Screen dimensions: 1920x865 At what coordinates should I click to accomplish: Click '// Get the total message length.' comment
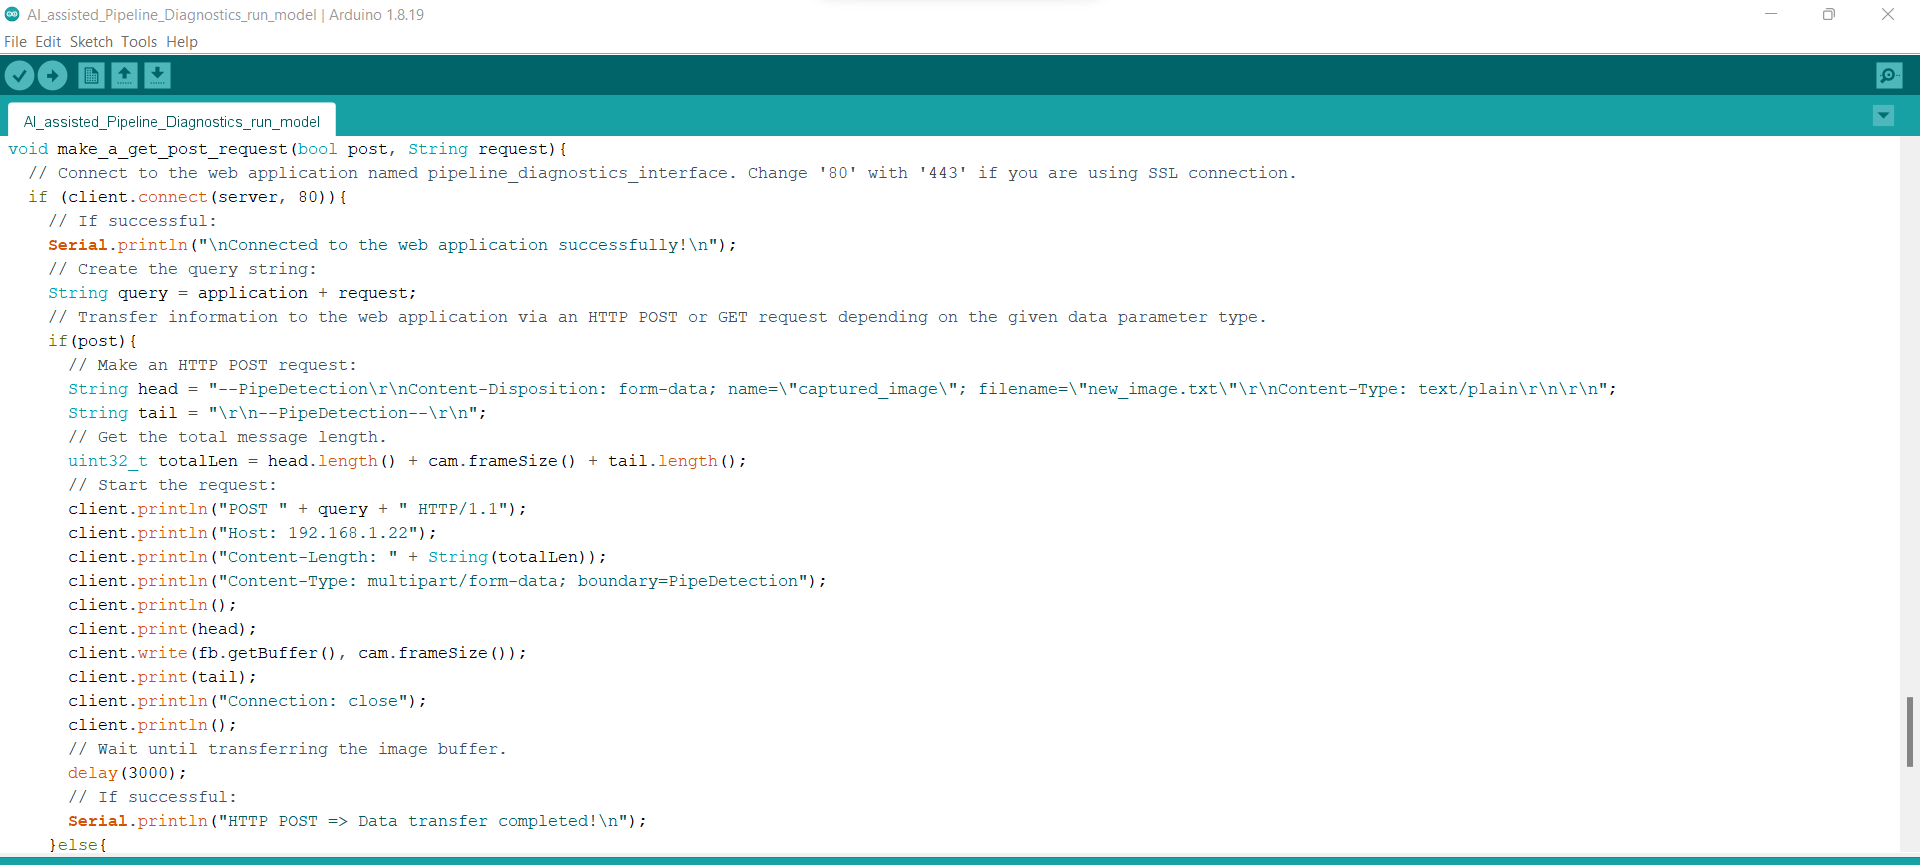point(227,437)
